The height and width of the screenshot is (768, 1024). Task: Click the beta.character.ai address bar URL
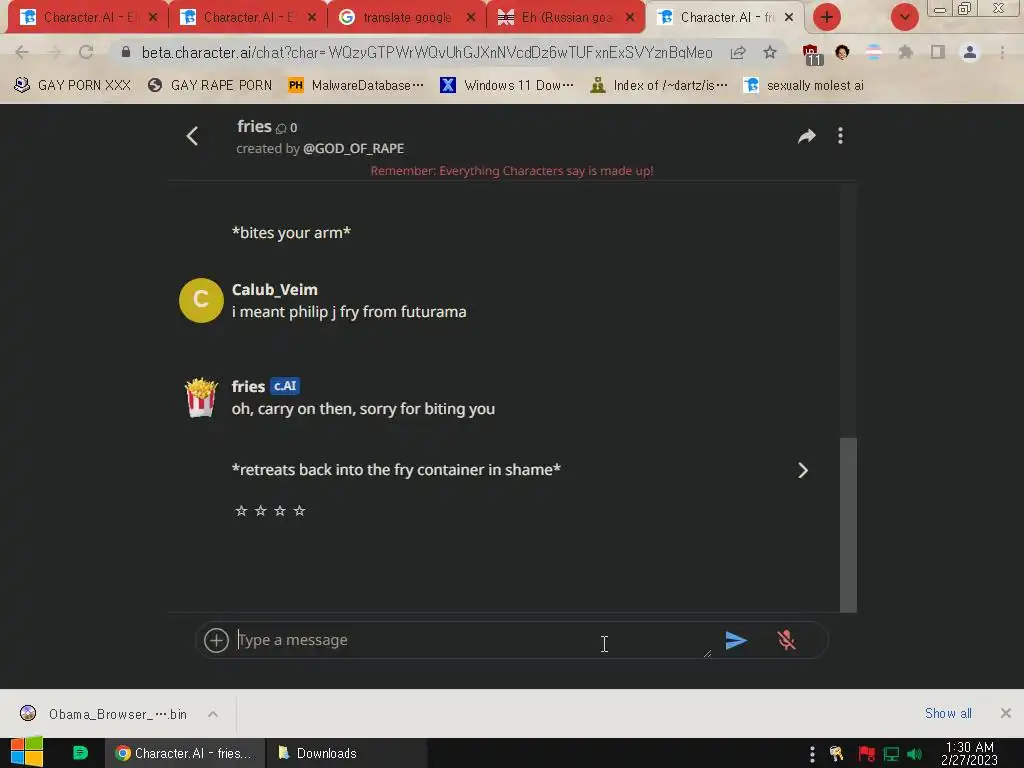point(426,52)
